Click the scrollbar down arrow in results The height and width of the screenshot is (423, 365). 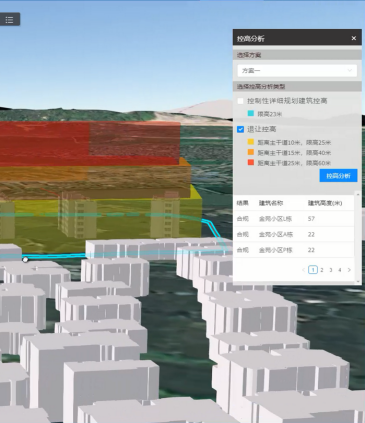pyautogui.click(x=358, y=282)
